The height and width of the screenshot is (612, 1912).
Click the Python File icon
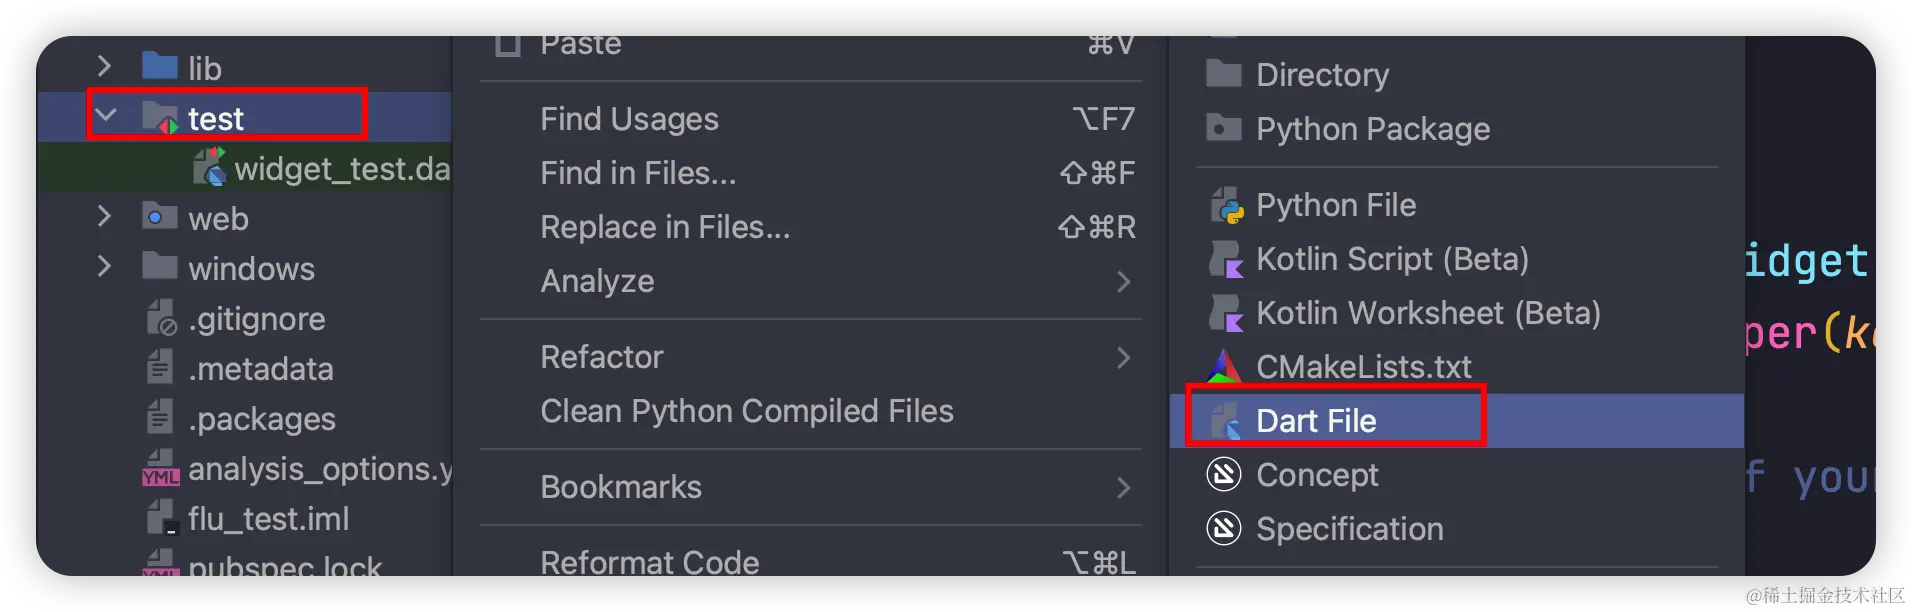(x=1225, y=206)
